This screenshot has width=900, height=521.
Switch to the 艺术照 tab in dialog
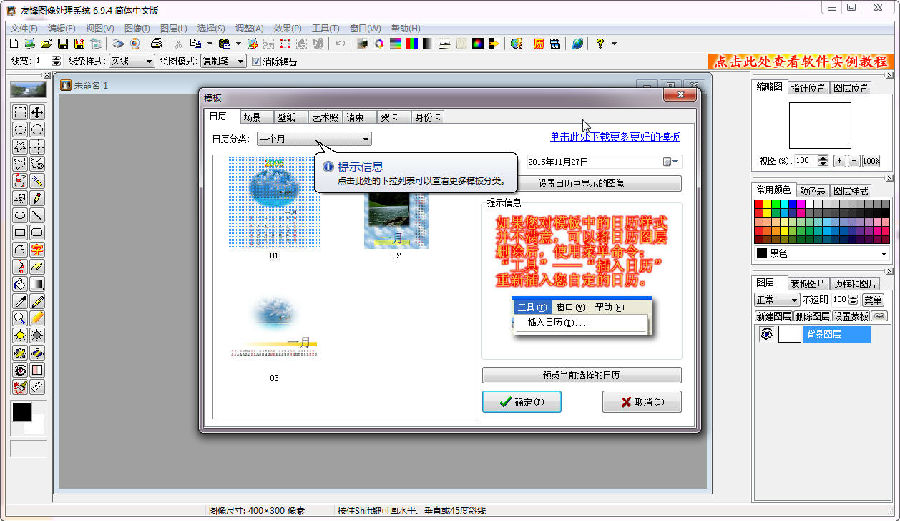[x=323, y=118]
